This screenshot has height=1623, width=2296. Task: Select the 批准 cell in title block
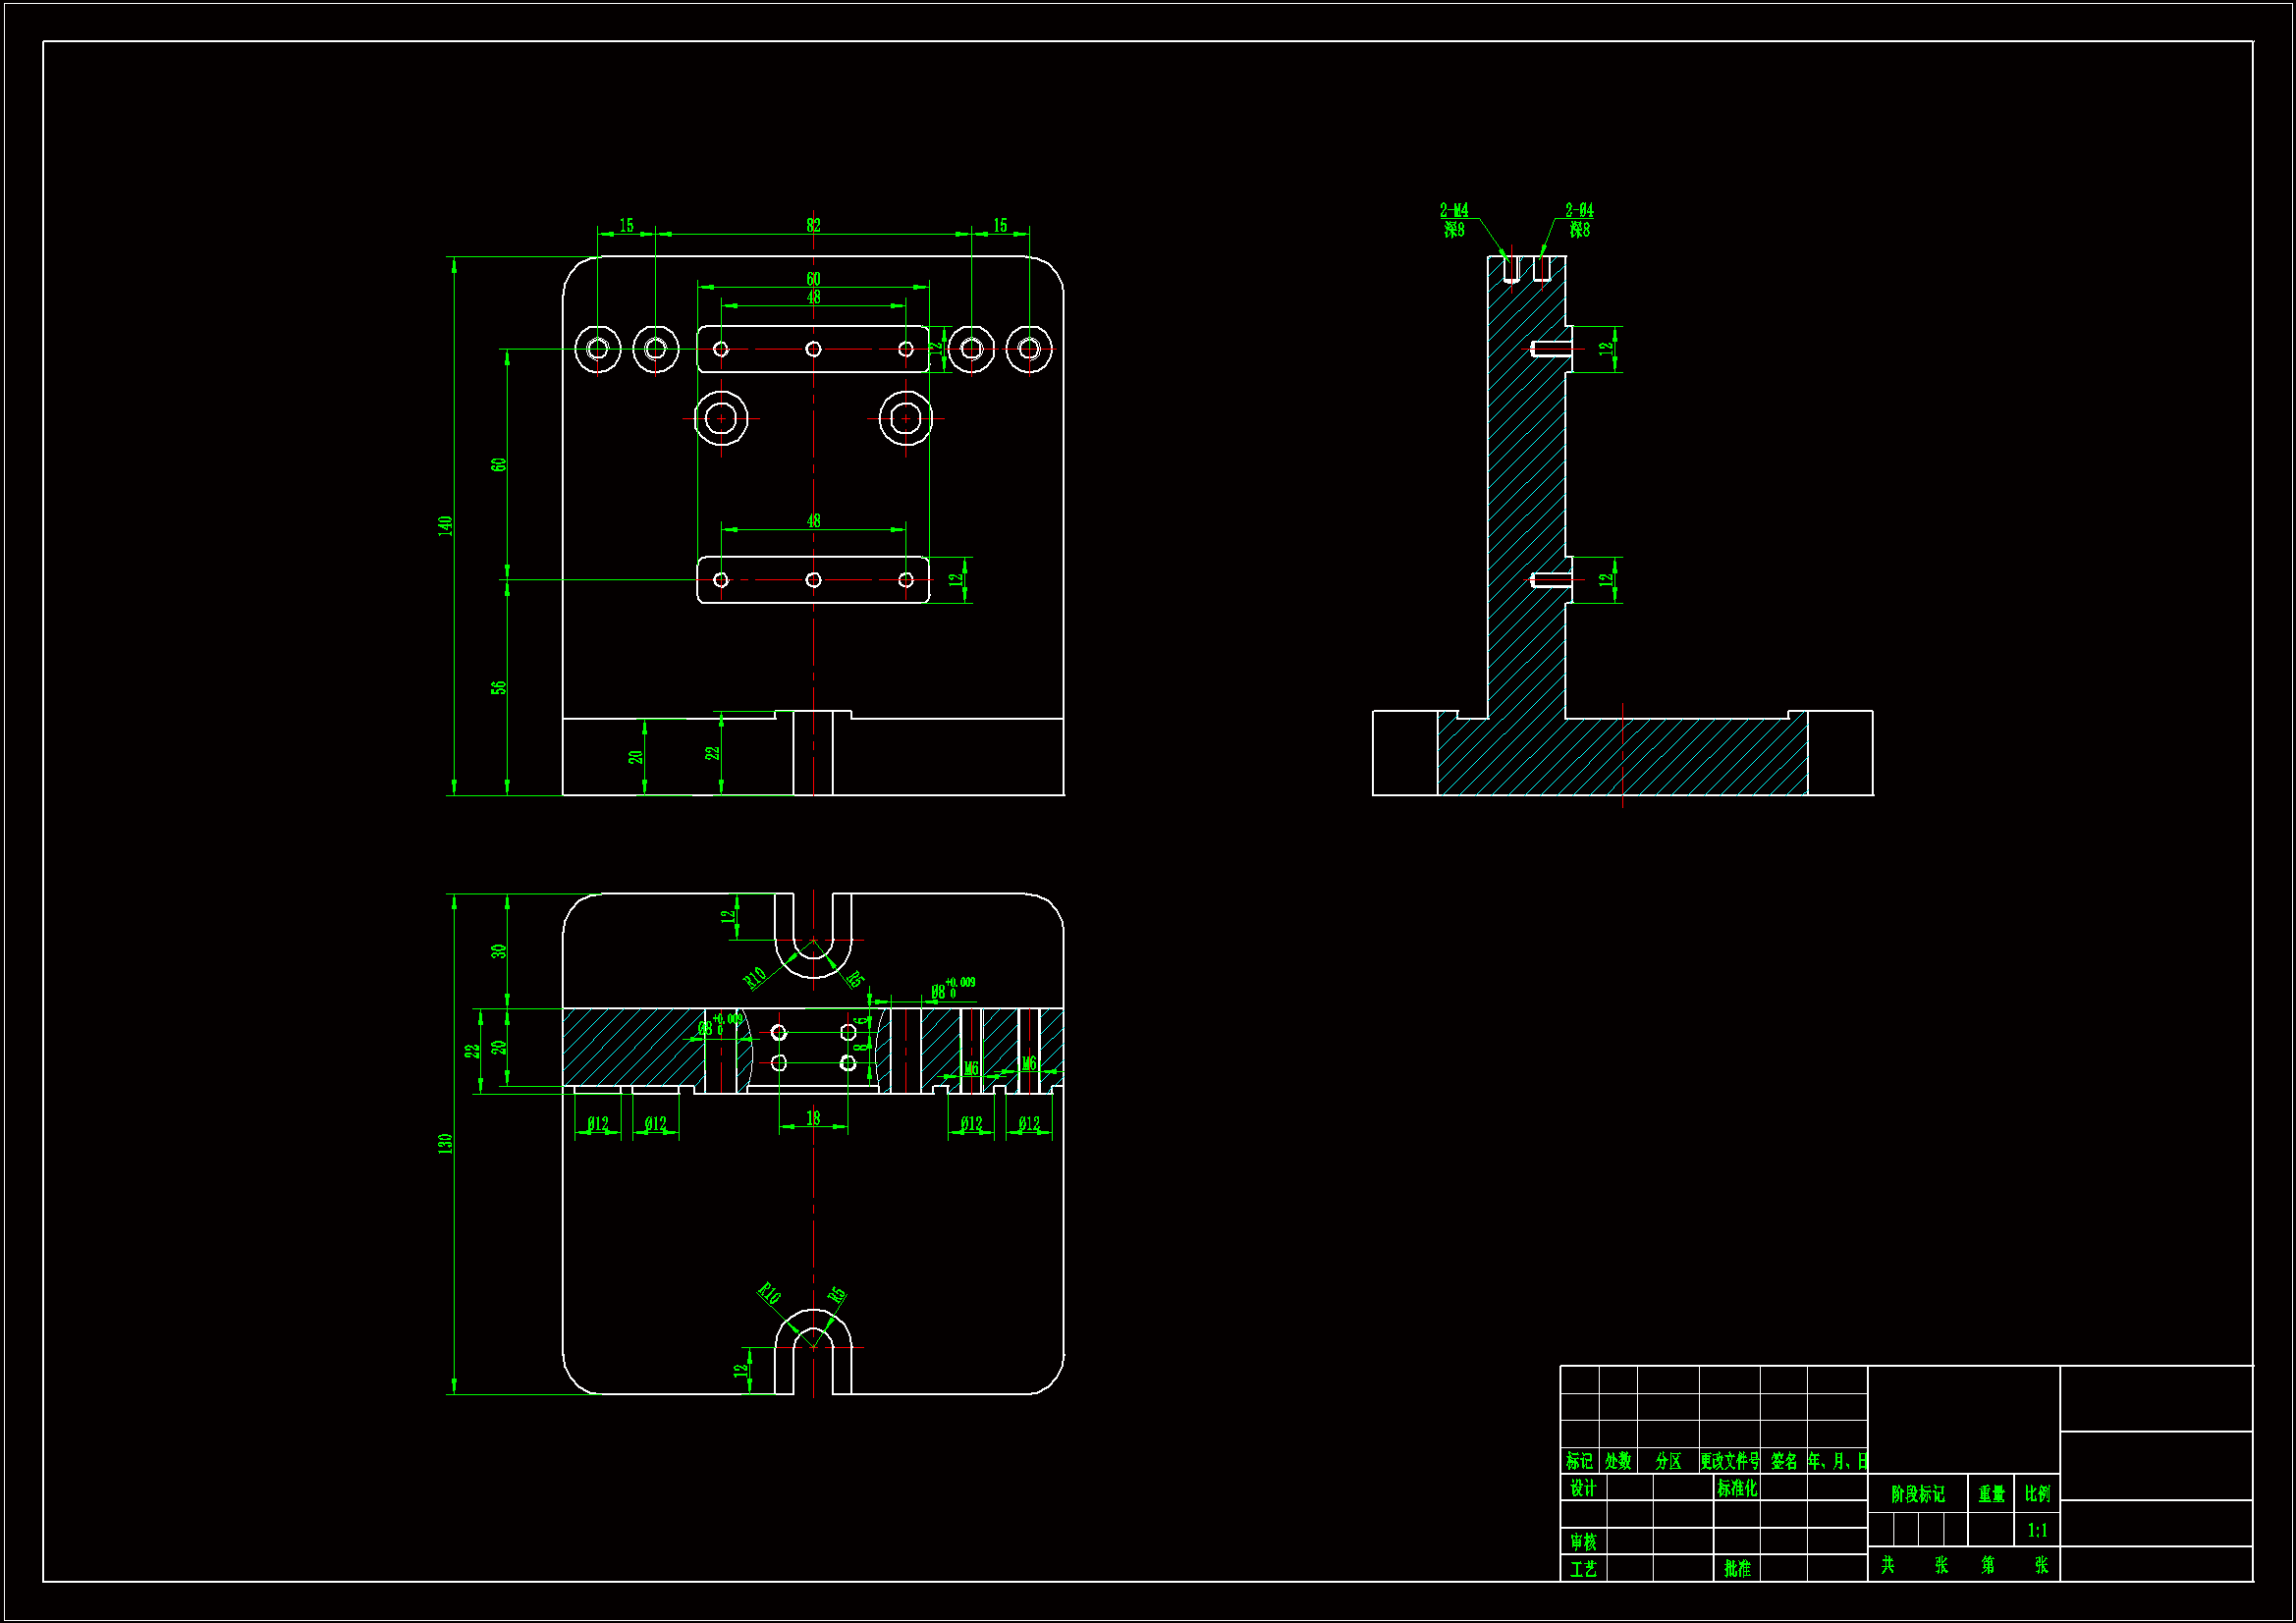click(1737, 1568)
